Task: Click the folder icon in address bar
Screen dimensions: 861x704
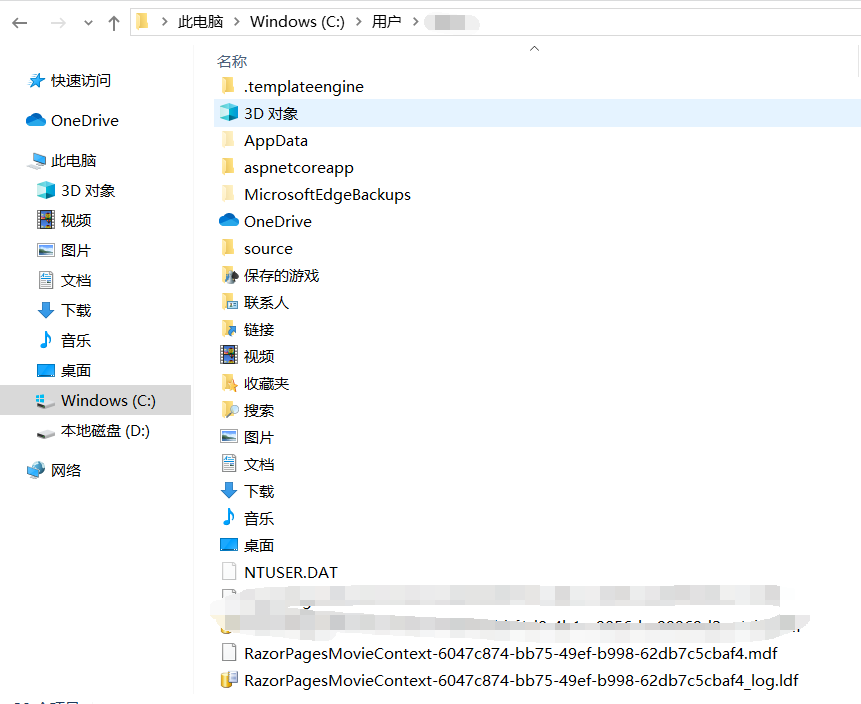Action: point(143,21)
